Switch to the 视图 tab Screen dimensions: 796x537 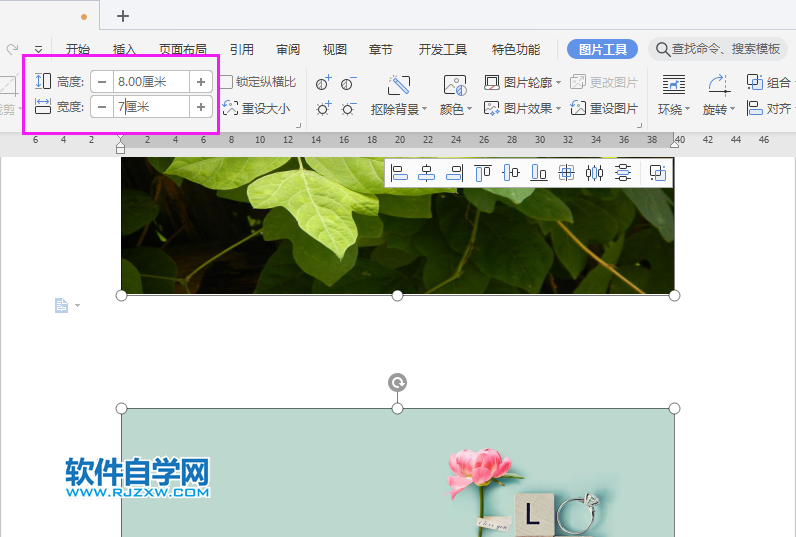tap(335, 49)
